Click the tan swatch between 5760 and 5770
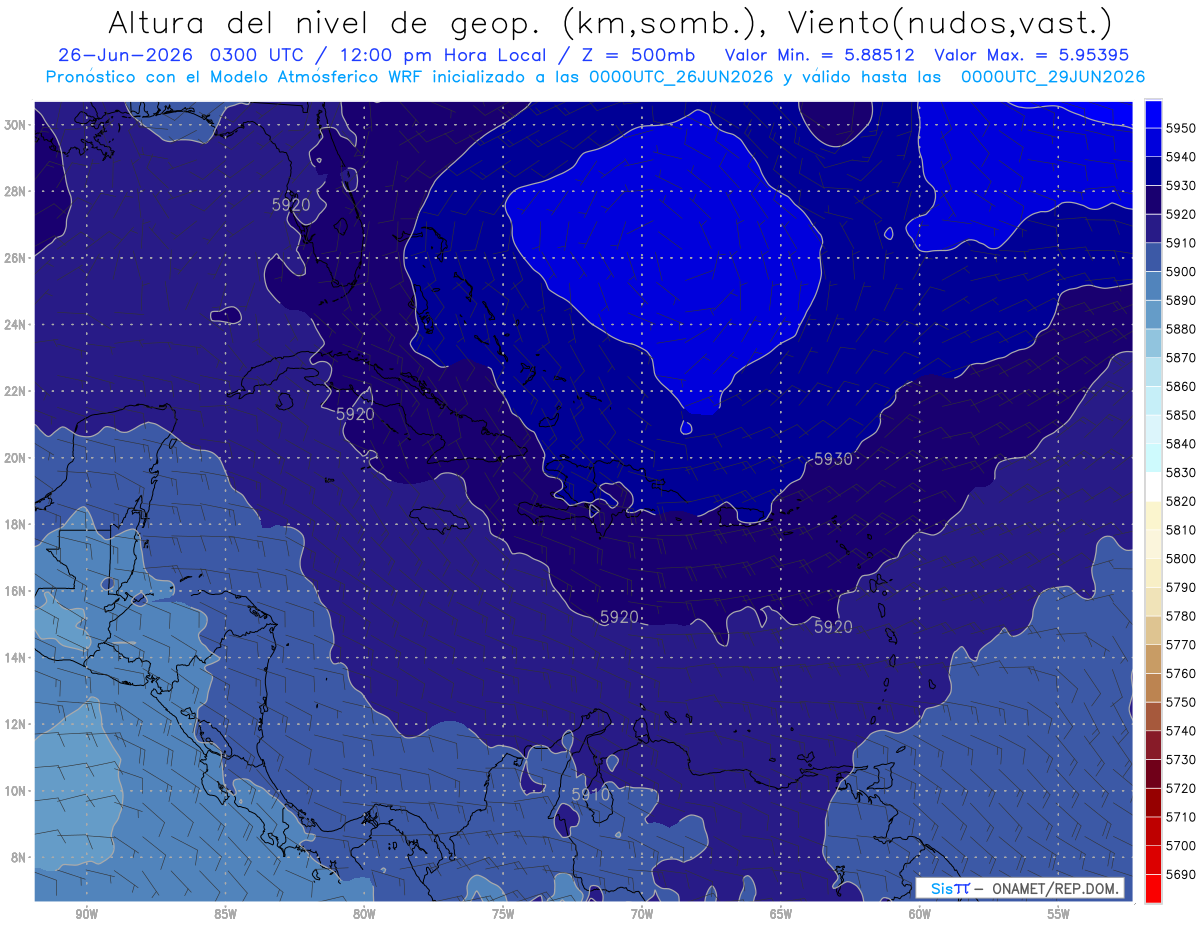 click(x=1153, y=659)
